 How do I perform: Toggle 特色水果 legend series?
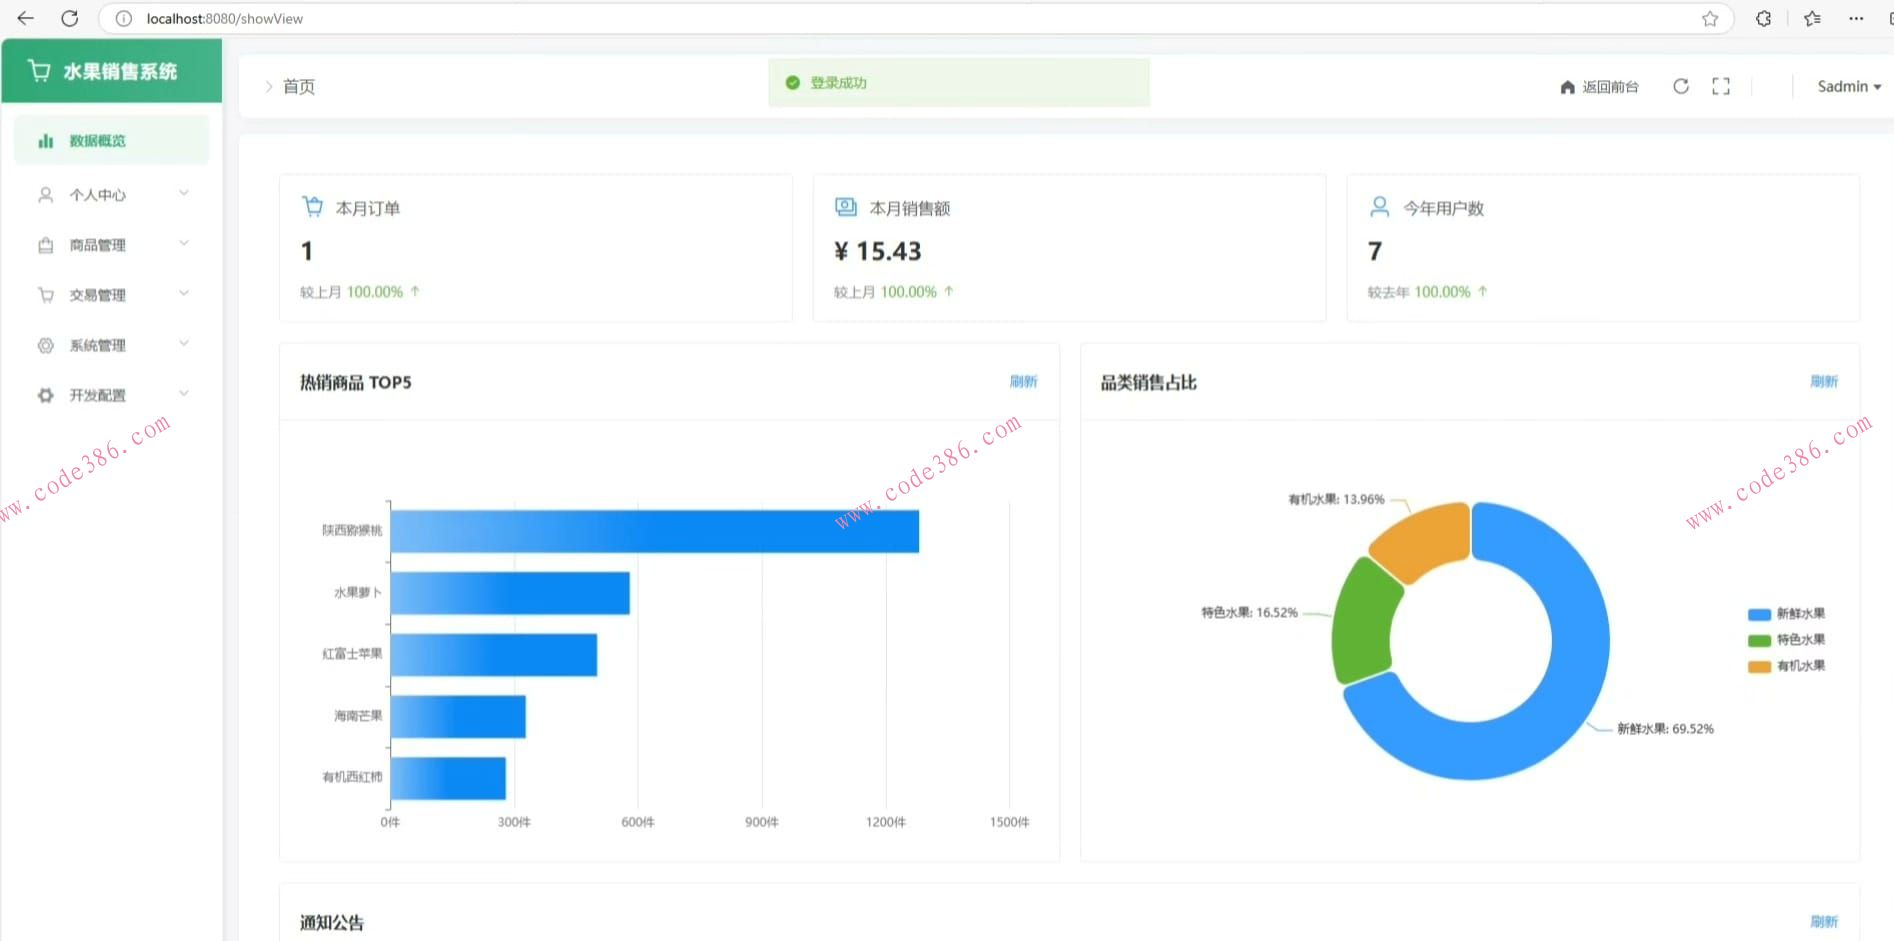[1787, 640]
